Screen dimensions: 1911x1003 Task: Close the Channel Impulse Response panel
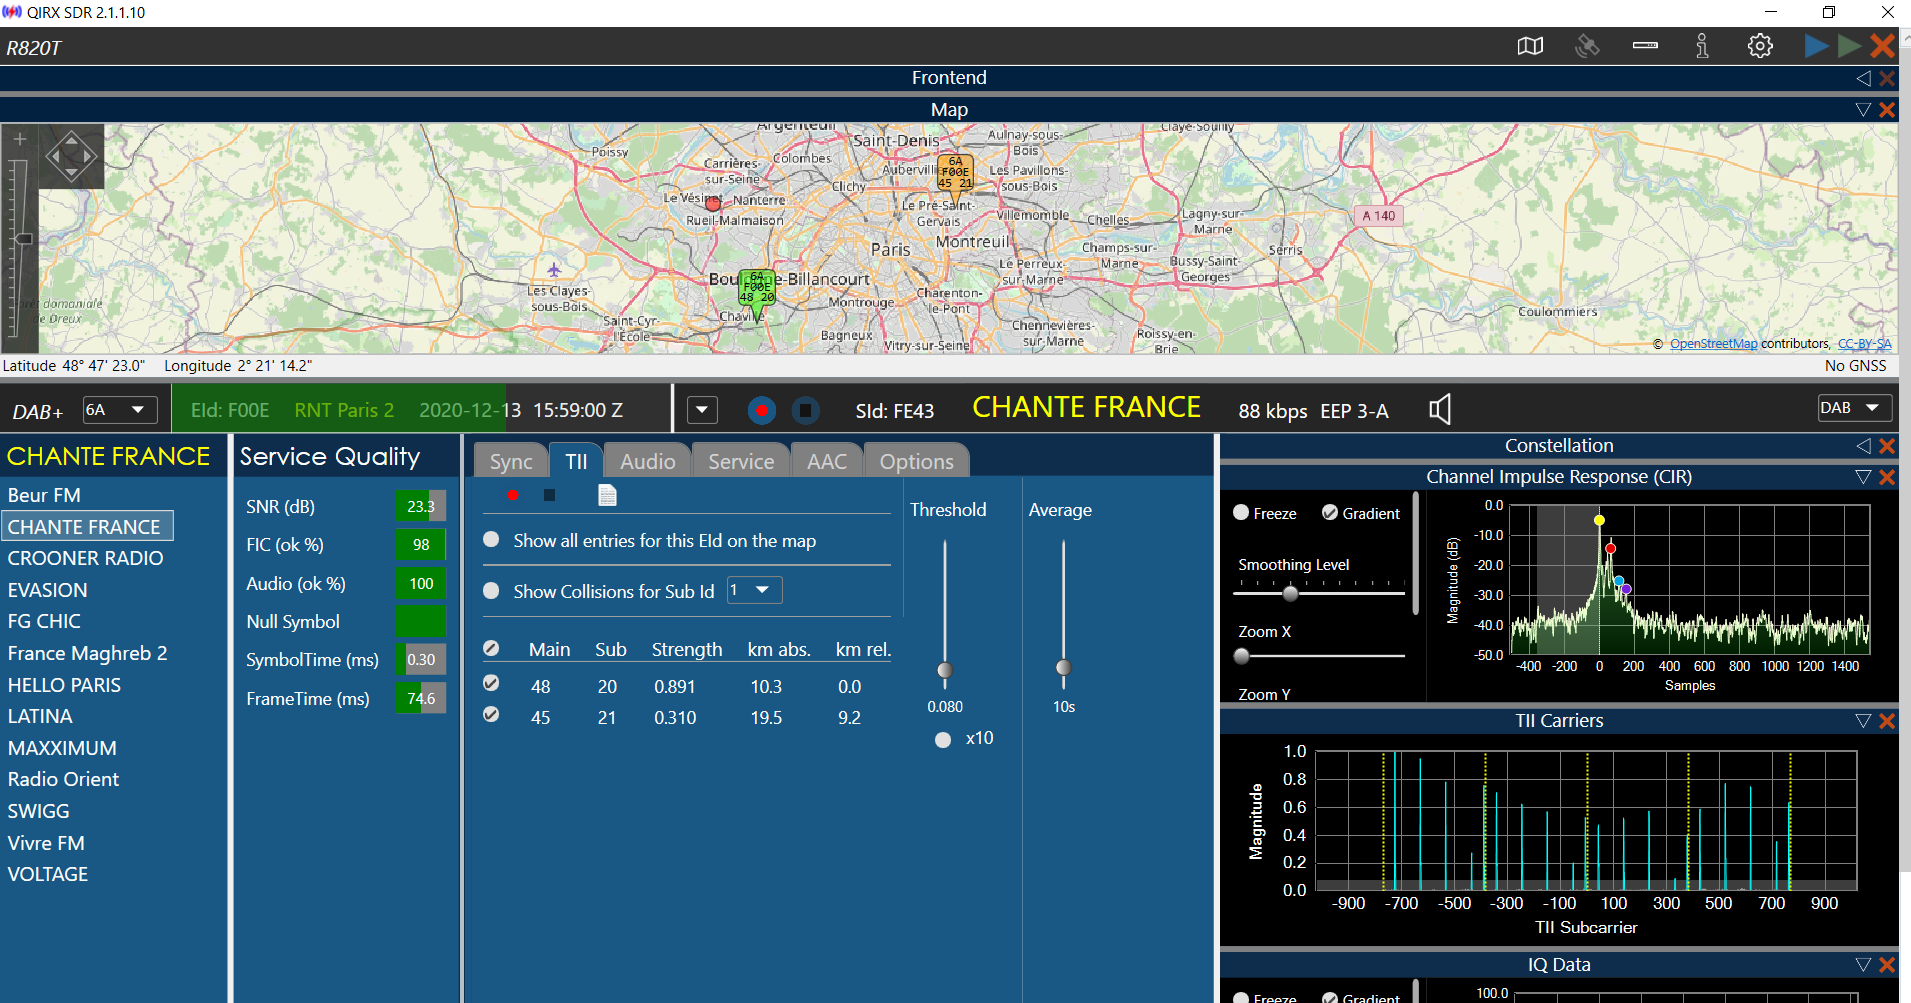point(1887,477)
